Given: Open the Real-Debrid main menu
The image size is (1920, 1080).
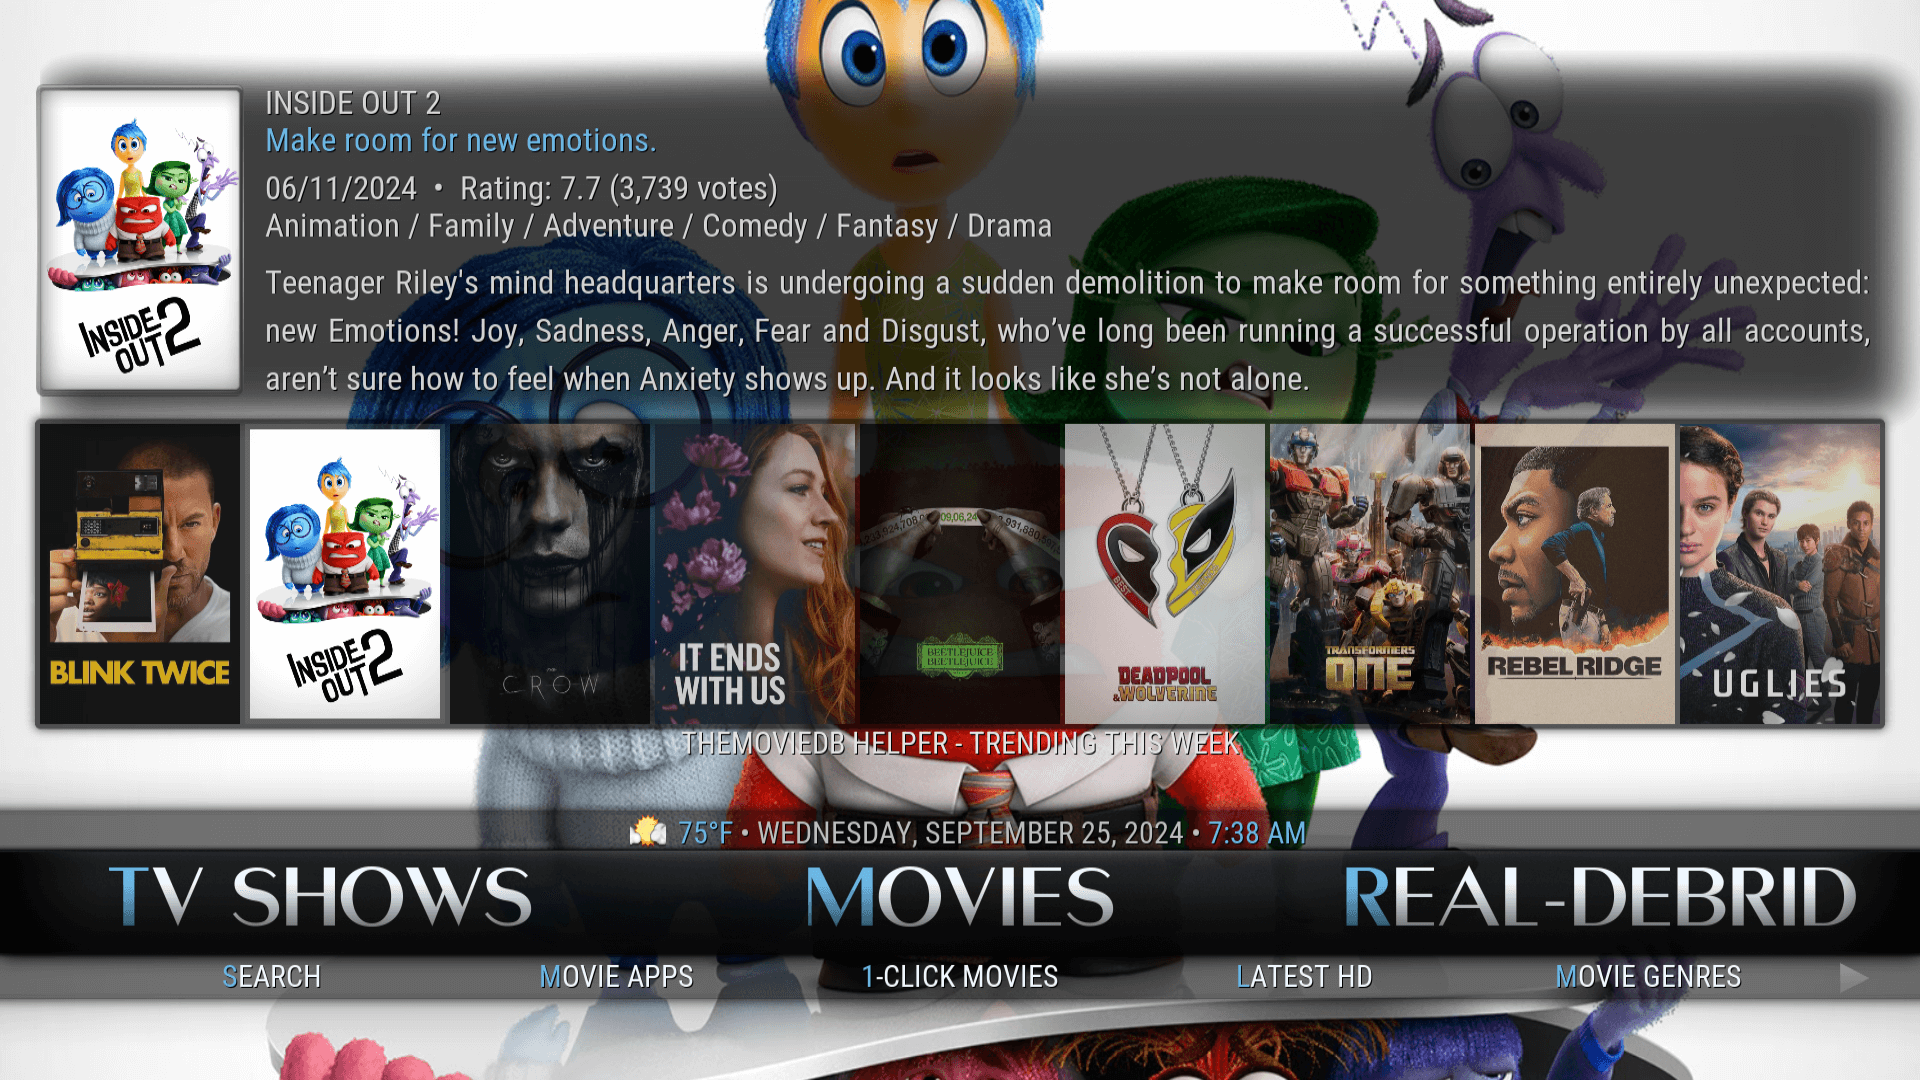Looking at the screenshot, I should tap(1600, 897).
